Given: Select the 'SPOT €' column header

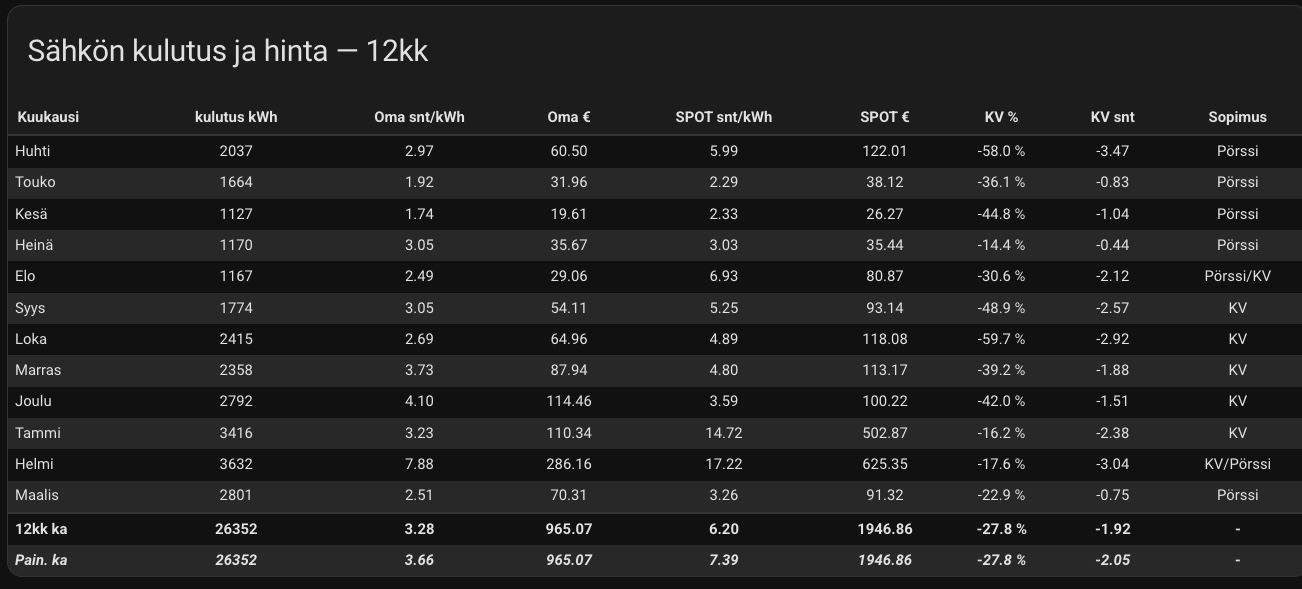Looking at the screenshot, I should click(884, 117).
